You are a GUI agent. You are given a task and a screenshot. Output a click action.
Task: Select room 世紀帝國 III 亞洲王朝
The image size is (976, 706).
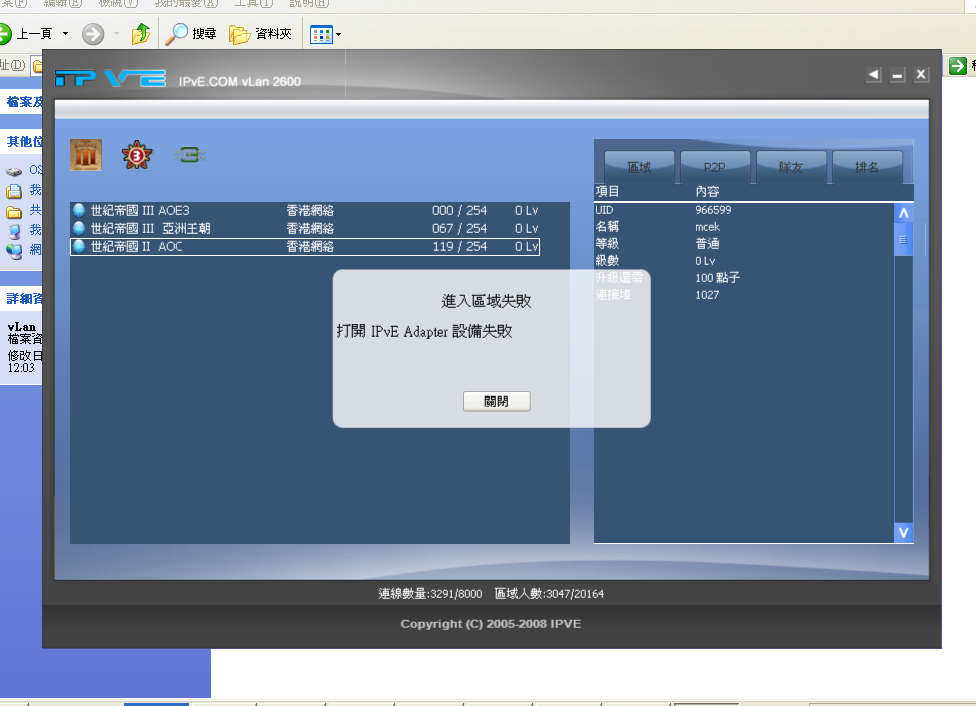[x=305, y=228]
